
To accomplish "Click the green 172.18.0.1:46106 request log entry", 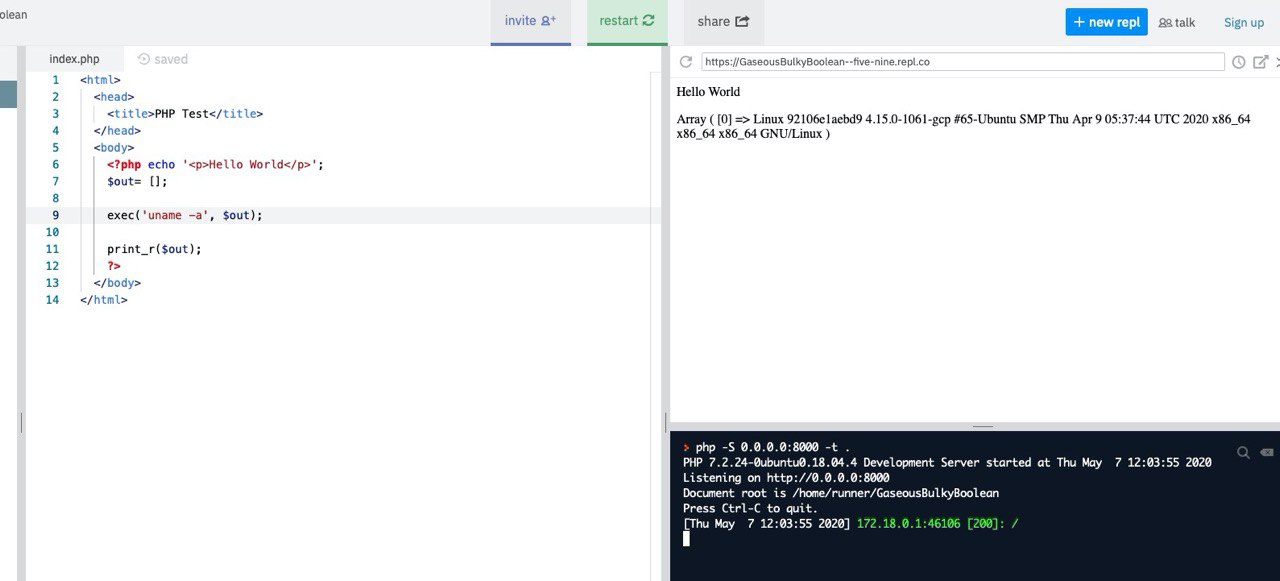I will tap(937, 523).
